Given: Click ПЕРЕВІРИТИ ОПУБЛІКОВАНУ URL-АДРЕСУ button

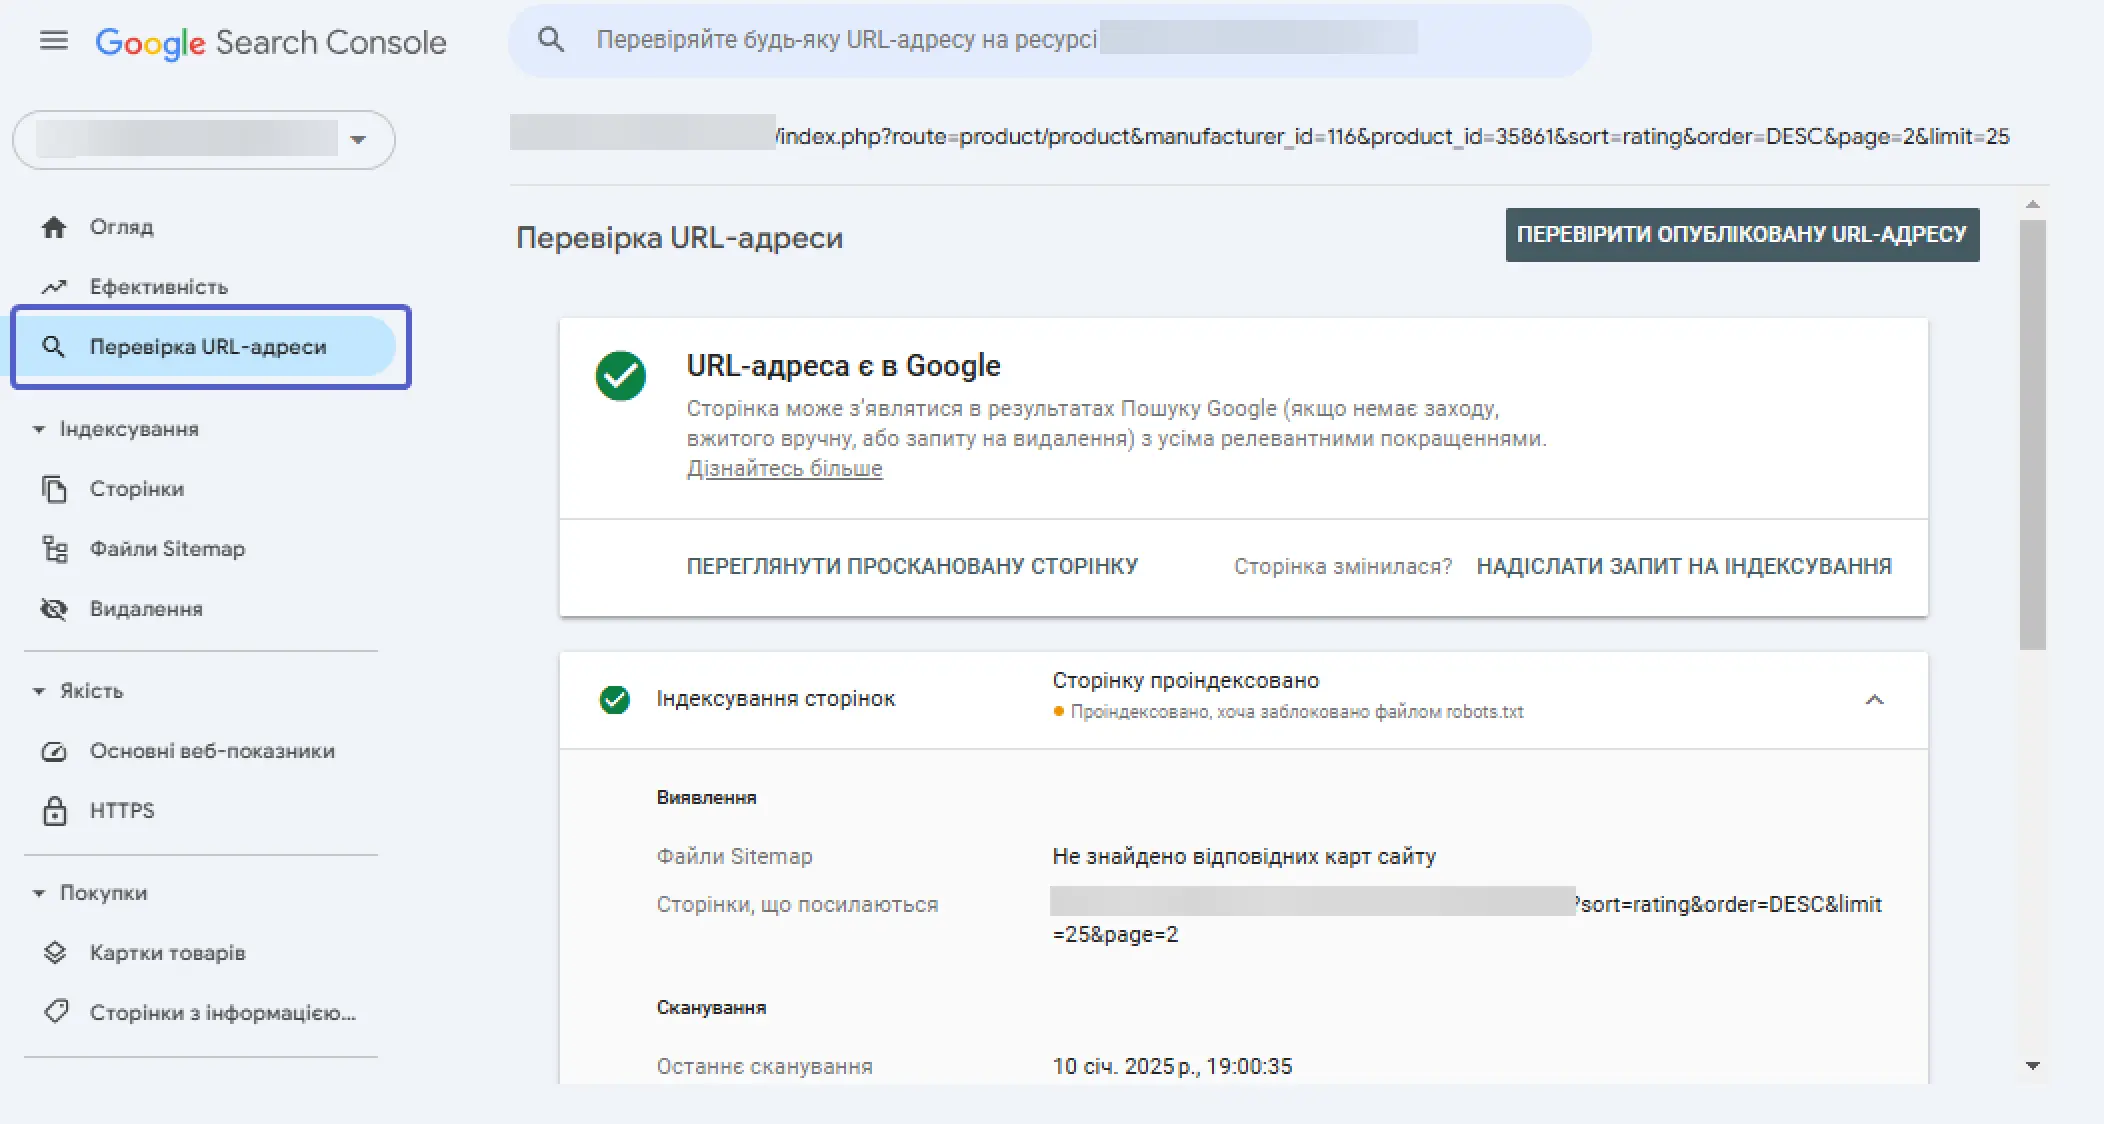Looking at the screenshot, I should [1742, 235].
